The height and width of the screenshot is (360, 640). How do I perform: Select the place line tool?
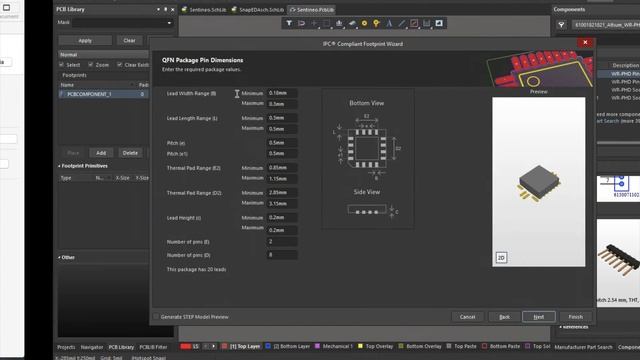[402, 23]
